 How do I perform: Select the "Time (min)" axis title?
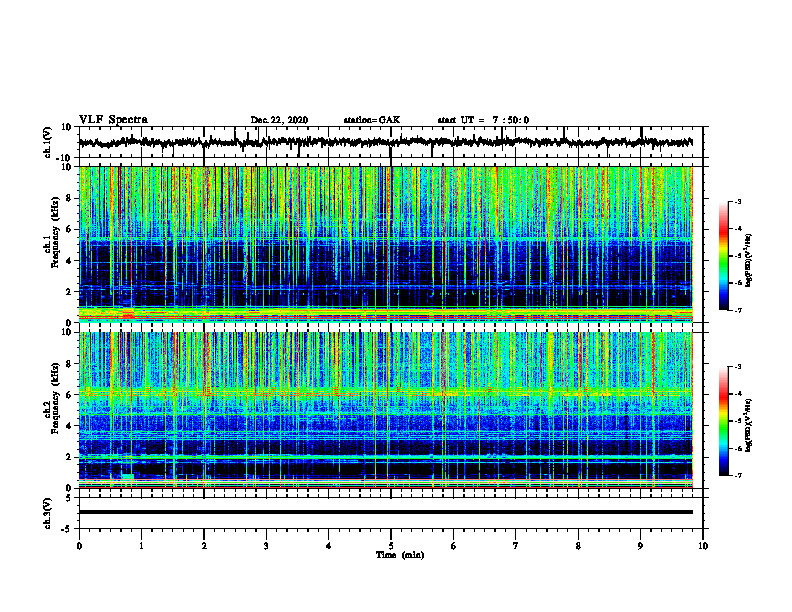click(x=400, y=555)
